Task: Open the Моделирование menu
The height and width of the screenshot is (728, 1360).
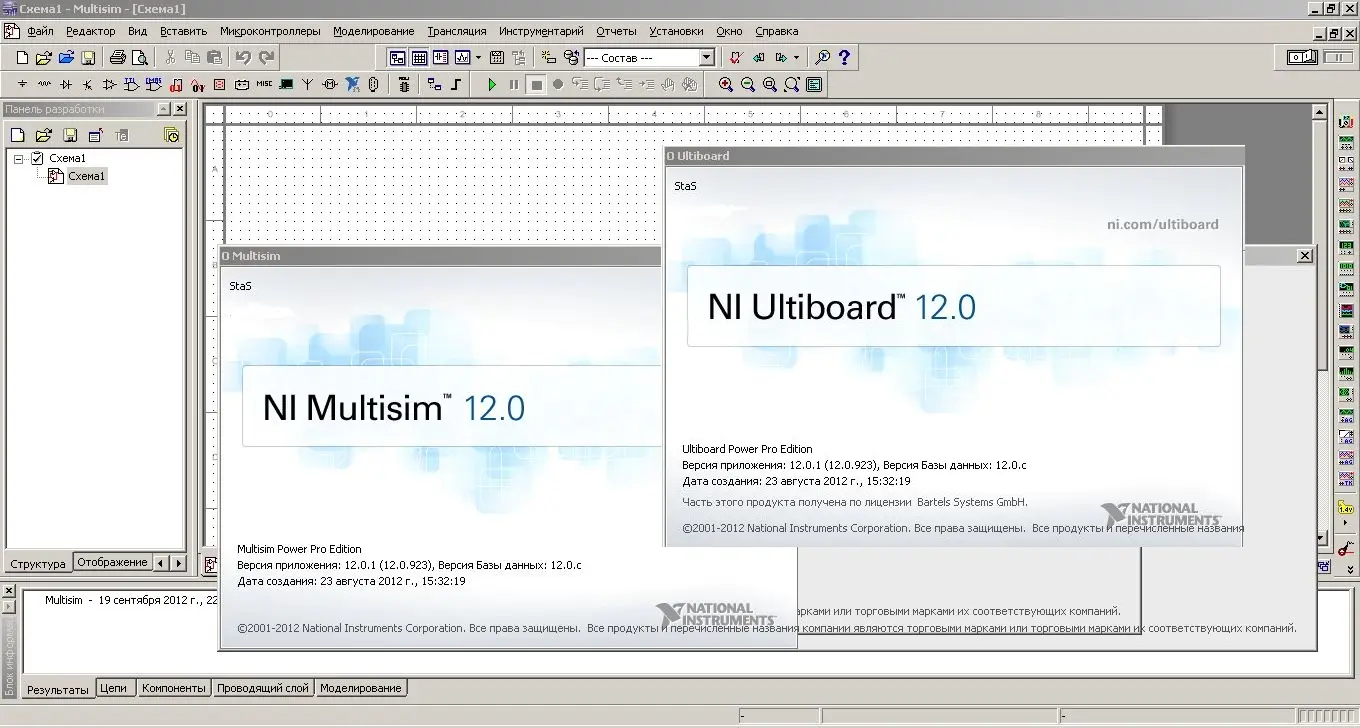Action: (x=374, y=31)
